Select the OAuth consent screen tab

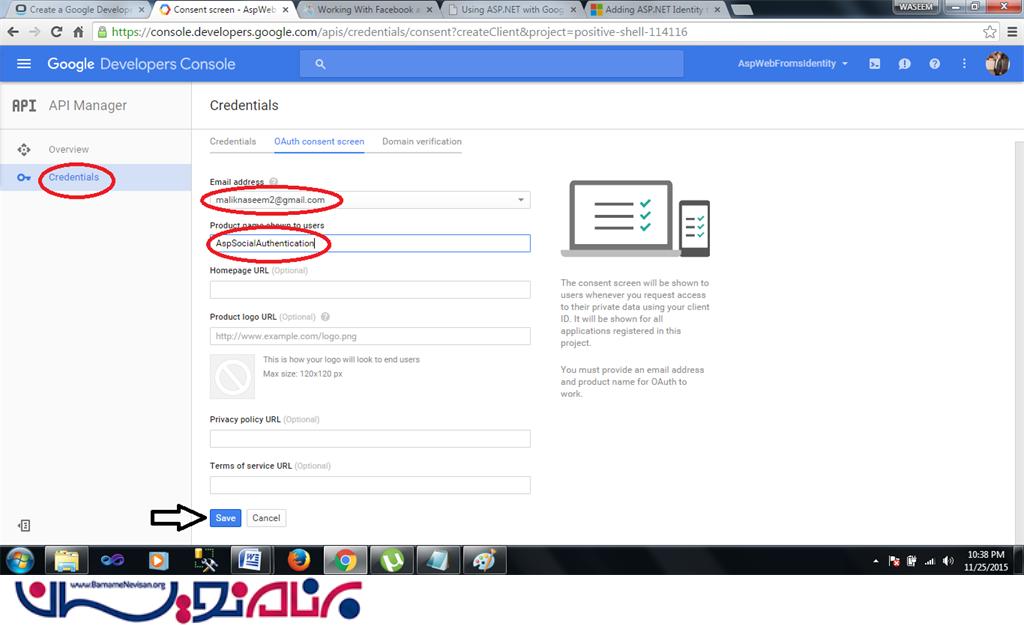[x=319, y=142]
